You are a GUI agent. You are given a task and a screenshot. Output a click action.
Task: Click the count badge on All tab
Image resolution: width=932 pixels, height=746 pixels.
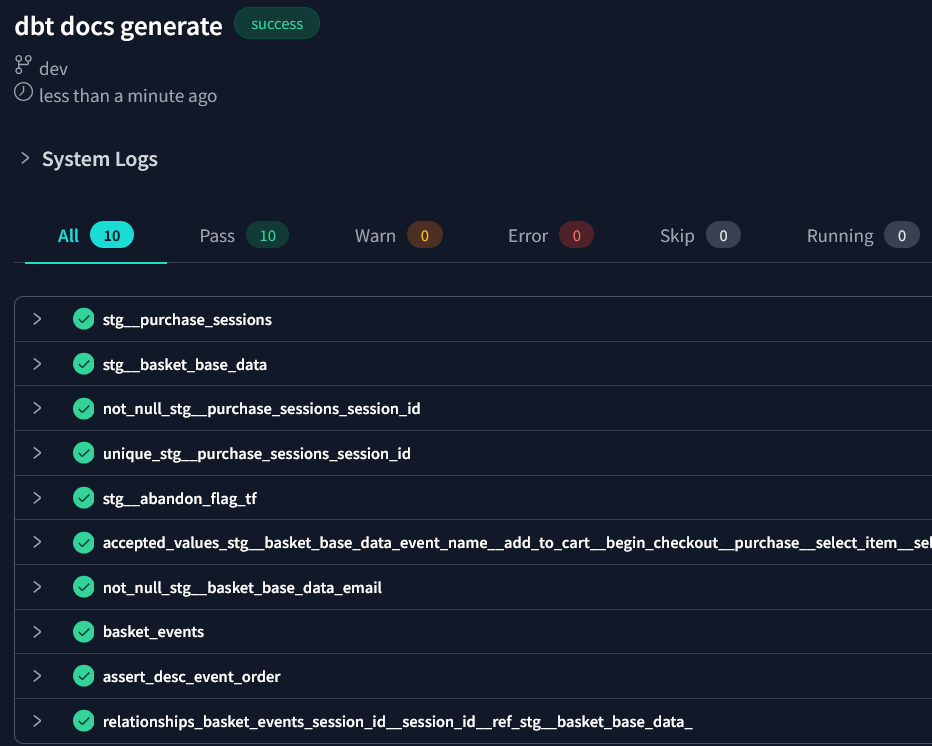(112, 235)
